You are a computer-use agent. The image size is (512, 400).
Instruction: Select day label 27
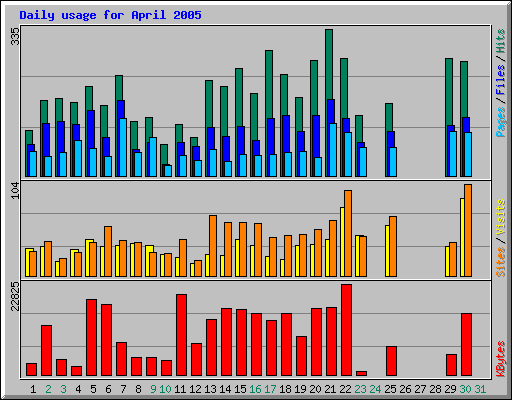click(420, 389)
